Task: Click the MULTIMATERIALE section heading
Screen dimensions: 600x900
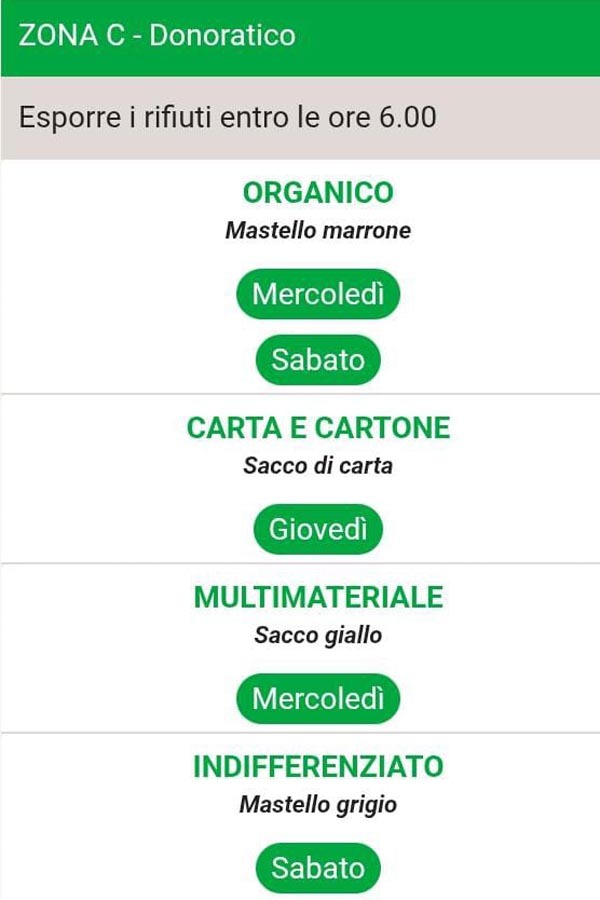Action: pyautogui.click(x=318, y=597)
